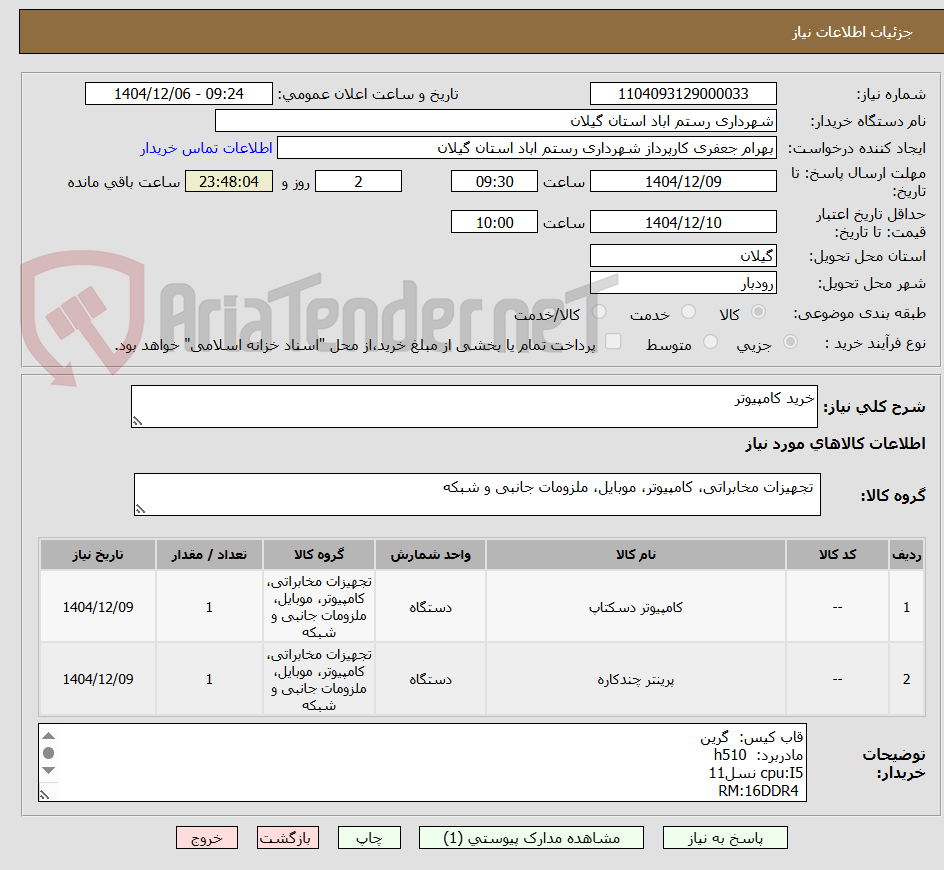Viewport: 944px width, 870px height.
Task: Click response deadline date 1404/12/09 field
Action: pyautogui.click(x=683, y=181)
